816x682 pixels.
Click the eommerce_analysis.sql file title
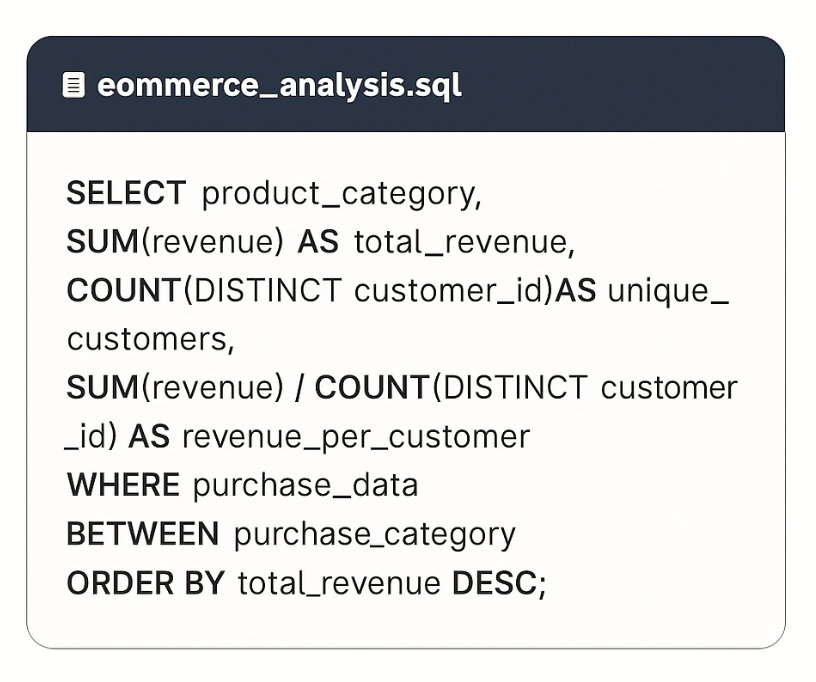click(x=279, y=86)
